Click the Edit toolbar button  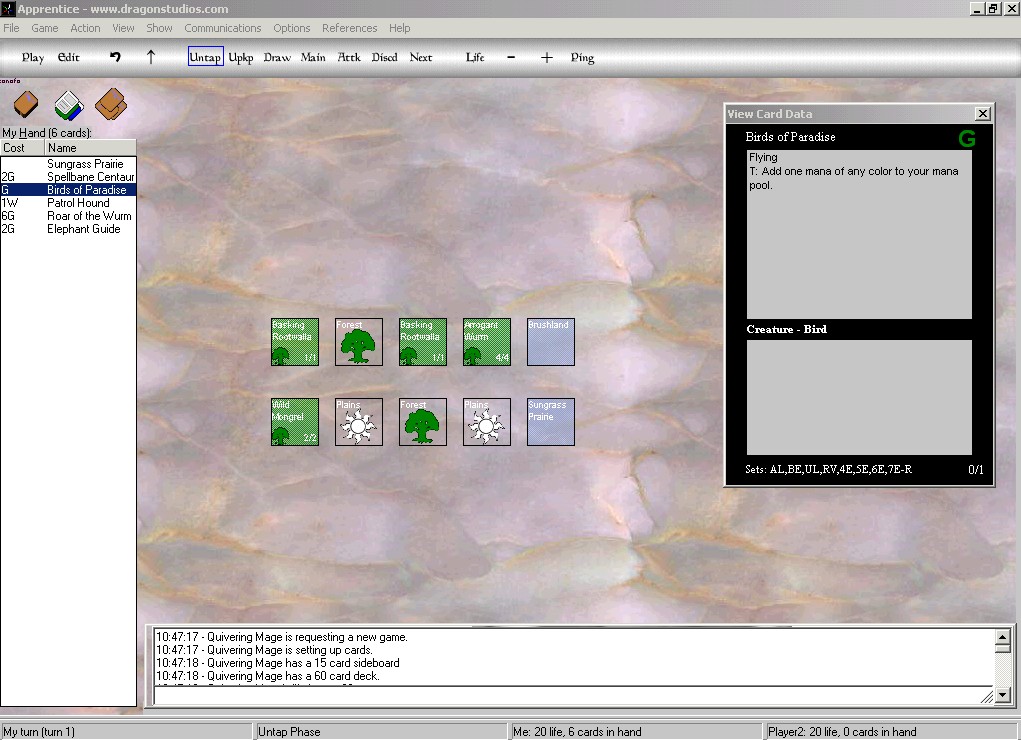(x=68, y=57)
